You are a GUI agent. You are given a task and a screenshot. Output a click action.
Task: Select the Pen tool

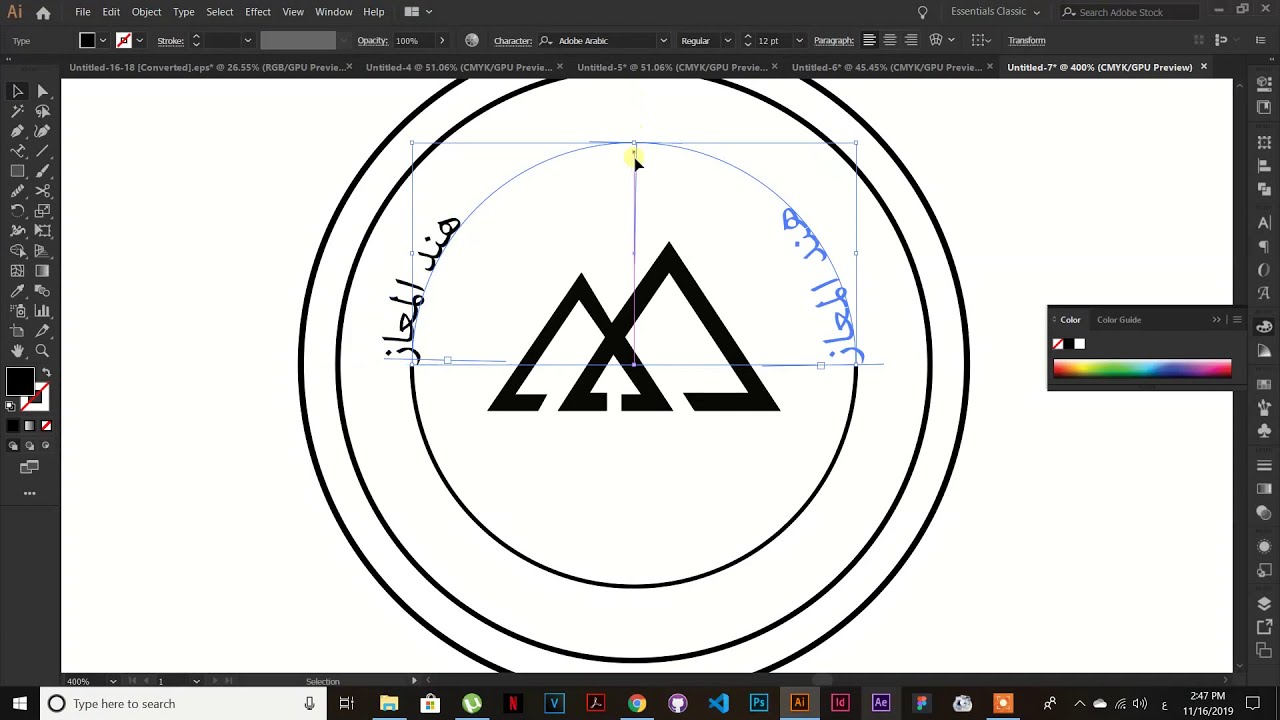coord(17,131)
